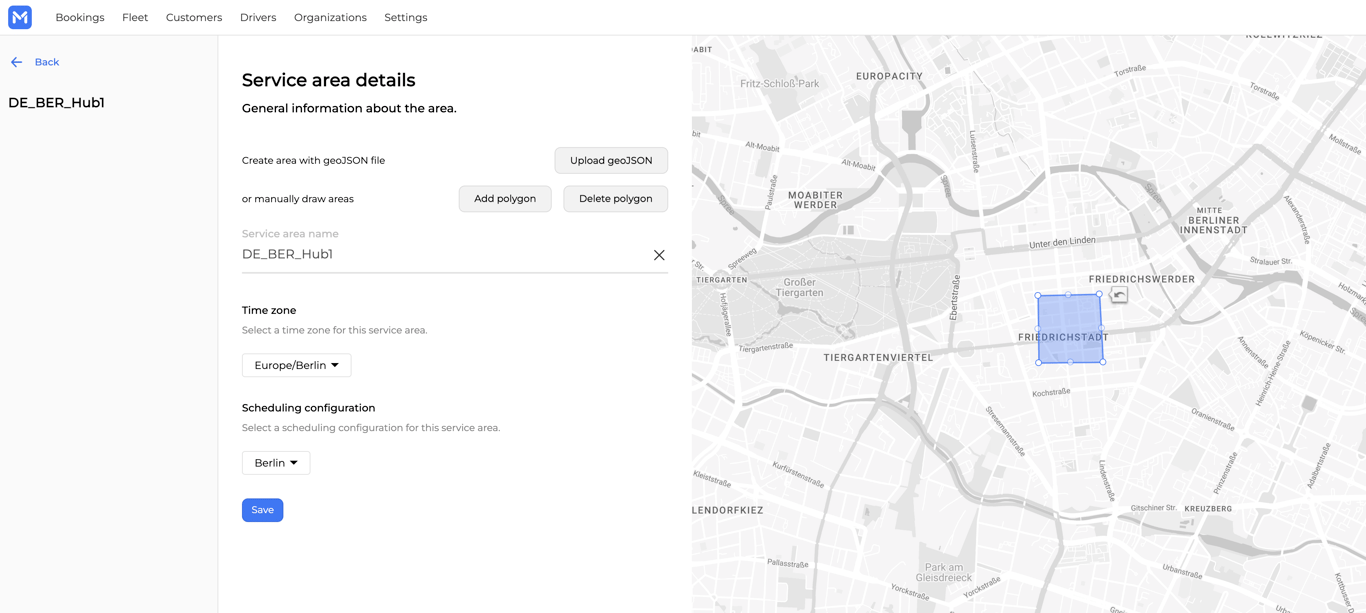Click the polygon's bottom-left corner handle
This screenshot has height=613, width=1366.
pos(1039,363)
